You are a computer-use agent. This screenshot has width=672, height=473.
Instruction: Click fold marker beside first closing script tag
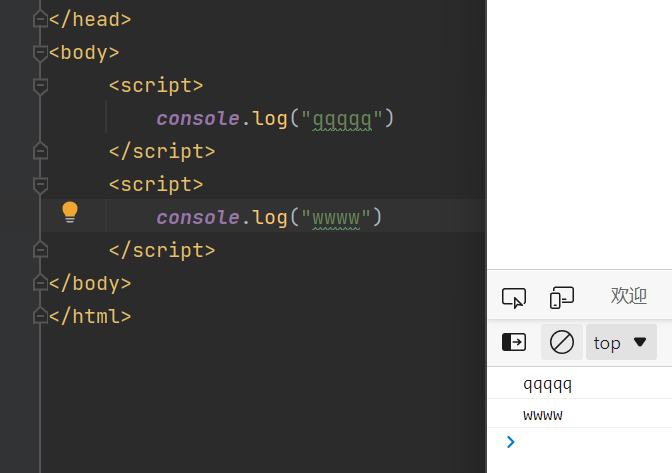coord(40,152)
